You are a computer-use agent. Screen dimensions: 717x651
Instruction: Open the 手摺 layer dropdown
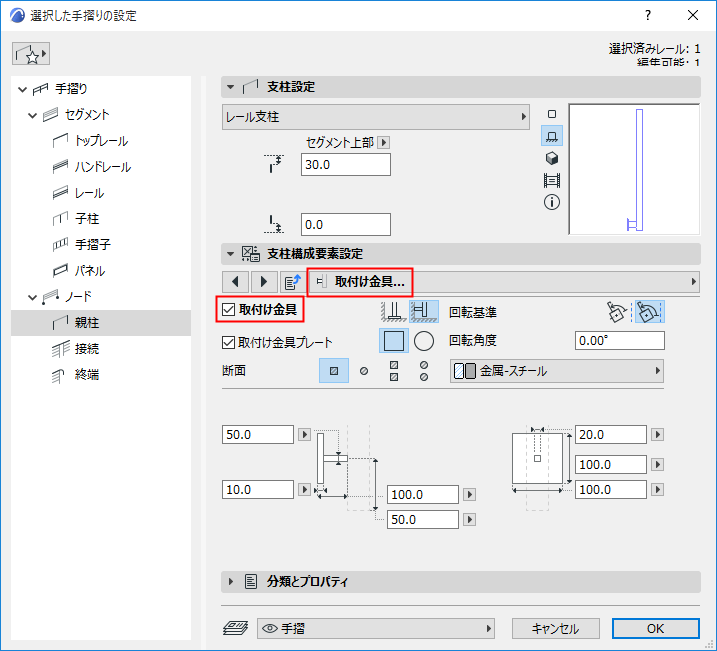pyautogui.click(x=376, y=629)
